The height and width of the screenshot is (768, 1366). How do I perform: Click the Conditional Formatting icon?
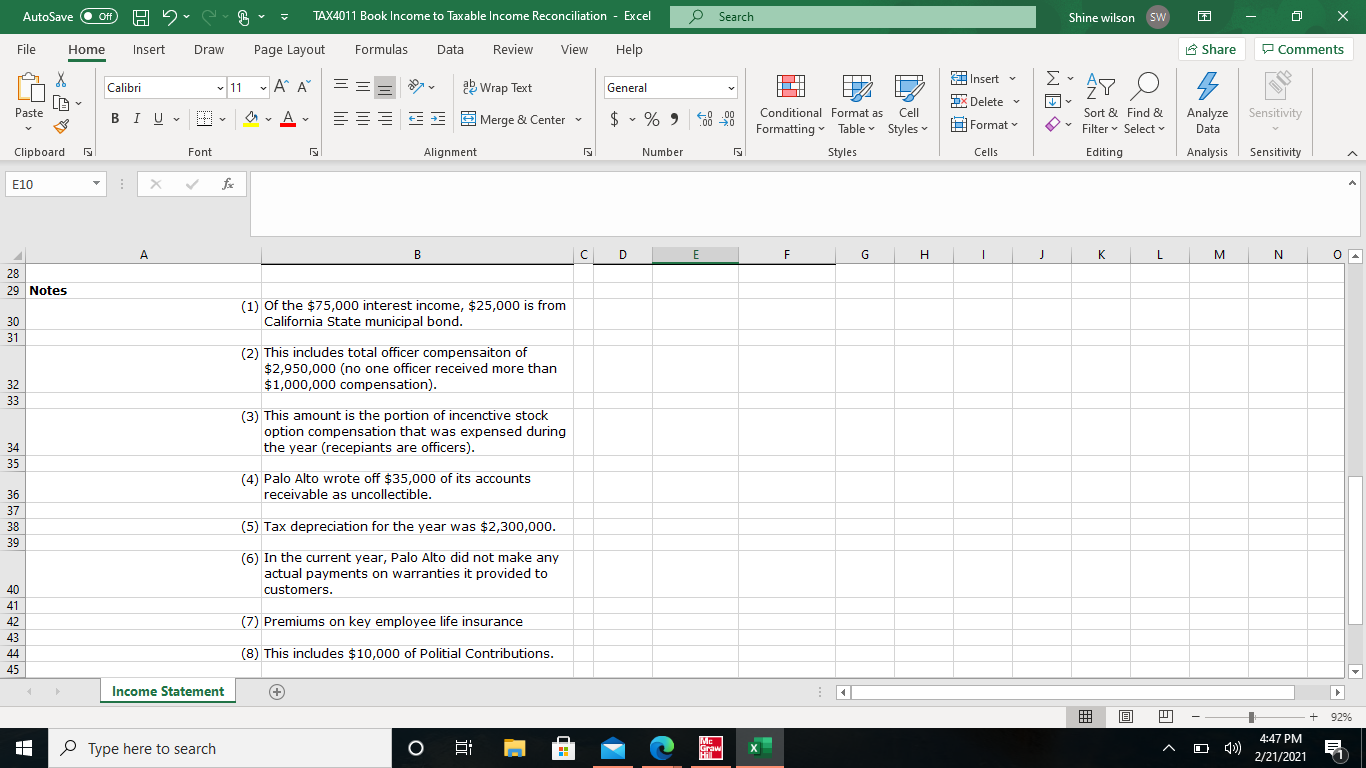(x=790, y=90)
